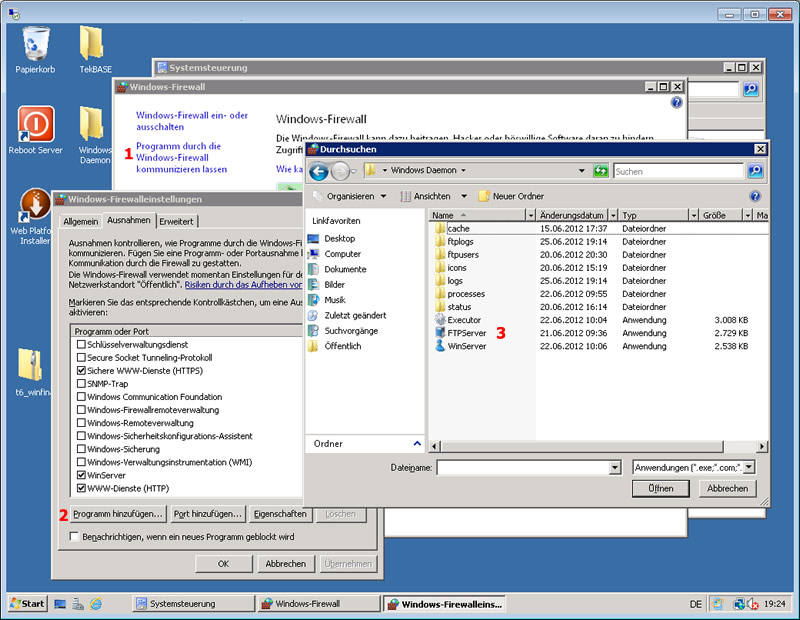
Task: Uncheck WWW-Dienste (HTTP)
Action: (x=81, y=488)
